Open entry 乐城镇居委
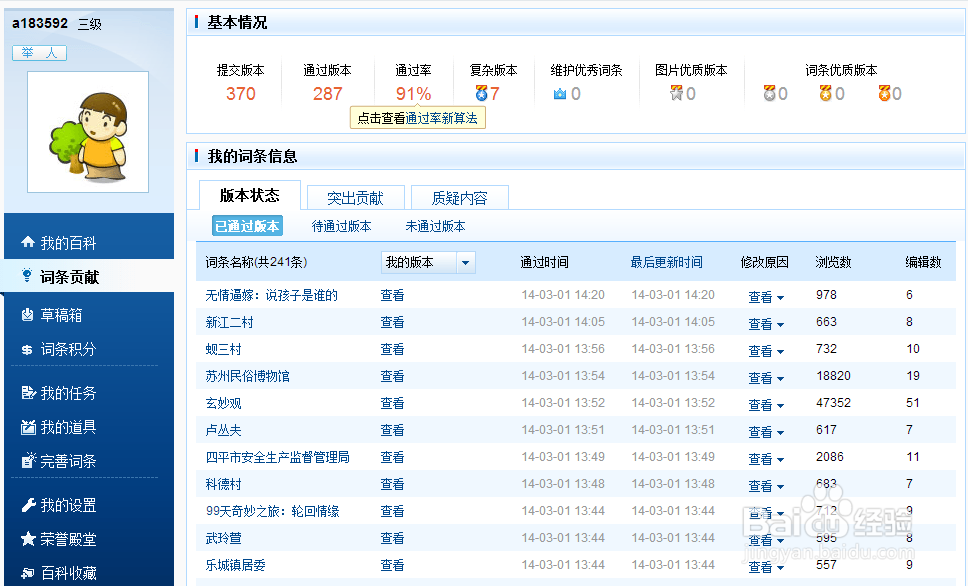Screen dimensions: 968x586 click(x=235, y=565)
